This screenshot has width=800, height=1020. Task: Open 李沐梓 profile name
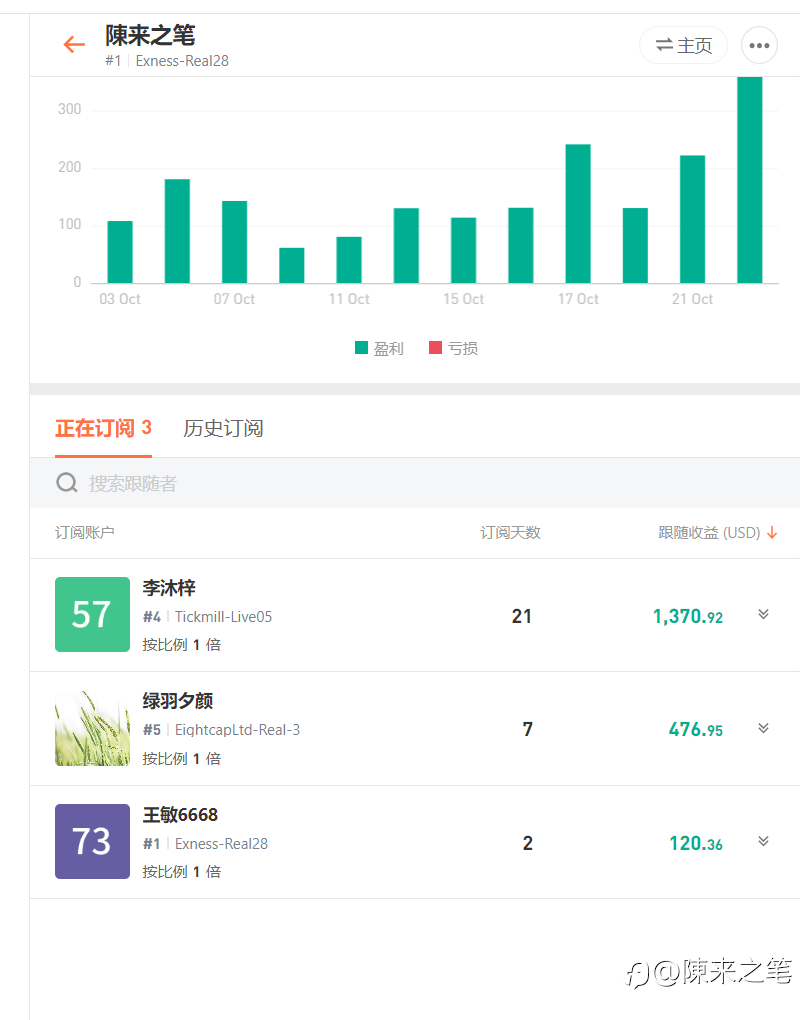pyautogui.click(x=169, y=587)
